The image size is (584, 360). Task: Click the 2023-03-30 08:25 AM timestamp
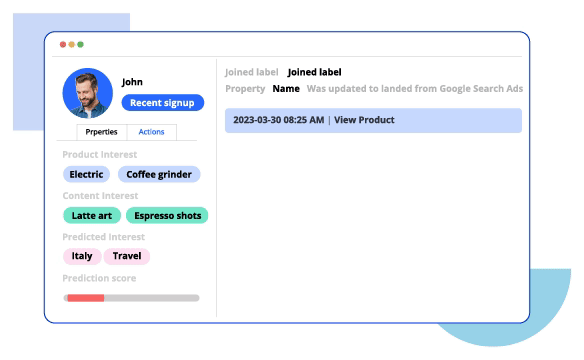279,120
